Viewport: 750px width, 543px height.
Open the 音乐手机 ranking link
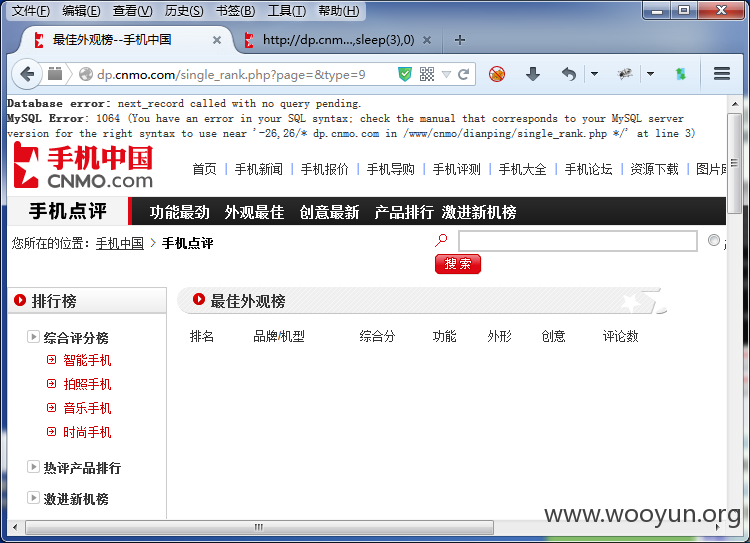(x=87, y=408)
